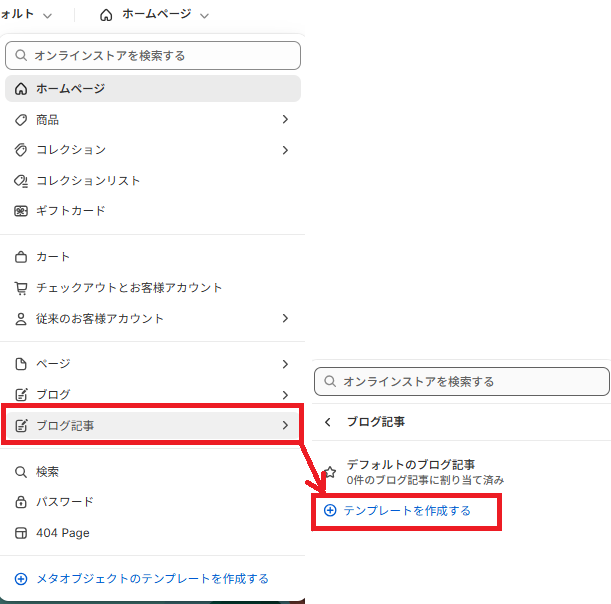Click the 404 Page layout icon

pos(21,533)
